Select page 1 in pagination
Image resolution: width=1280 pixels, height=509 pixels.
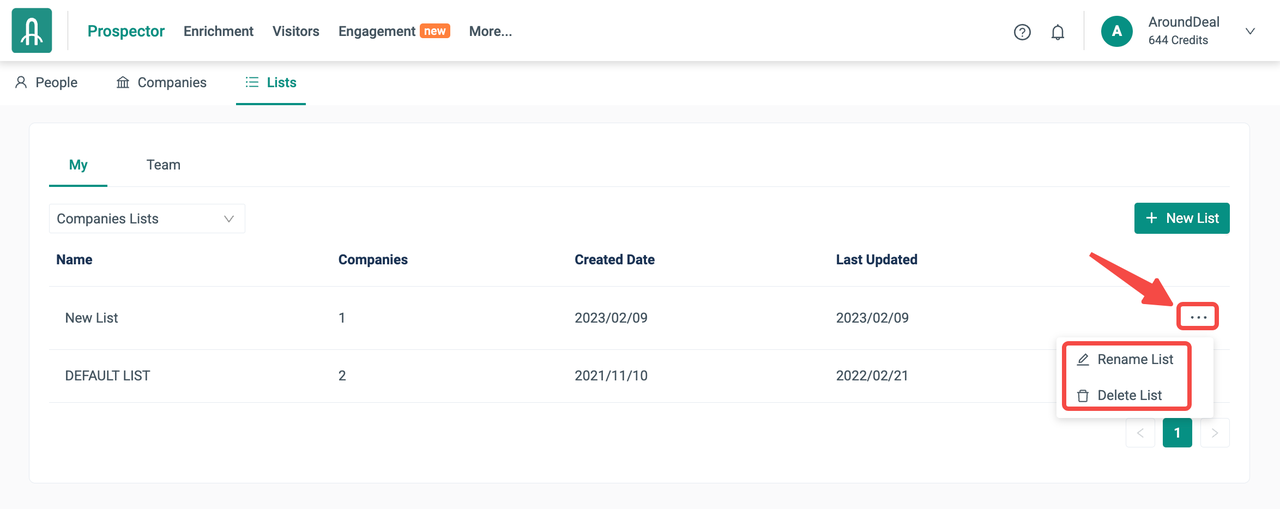tap(1177, 433)
